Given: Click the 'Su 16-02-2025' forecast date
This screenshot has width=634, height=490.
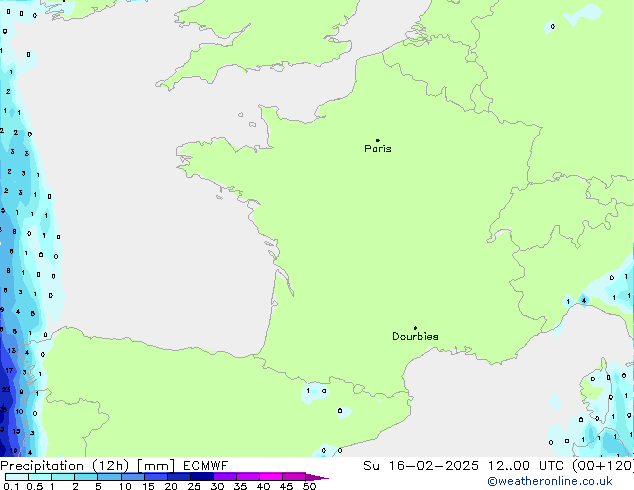Looking at the screenshot, I should [x=421, y=466].
